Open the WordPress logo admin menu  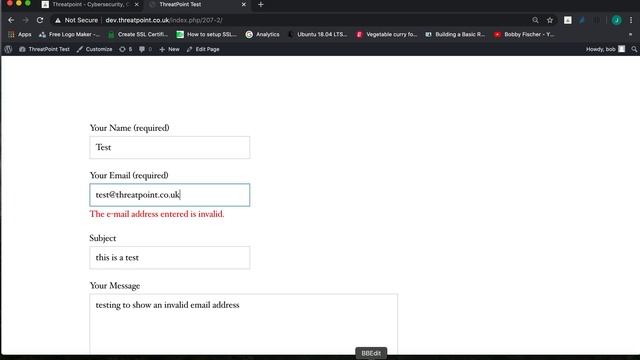[x=8, y=49]
